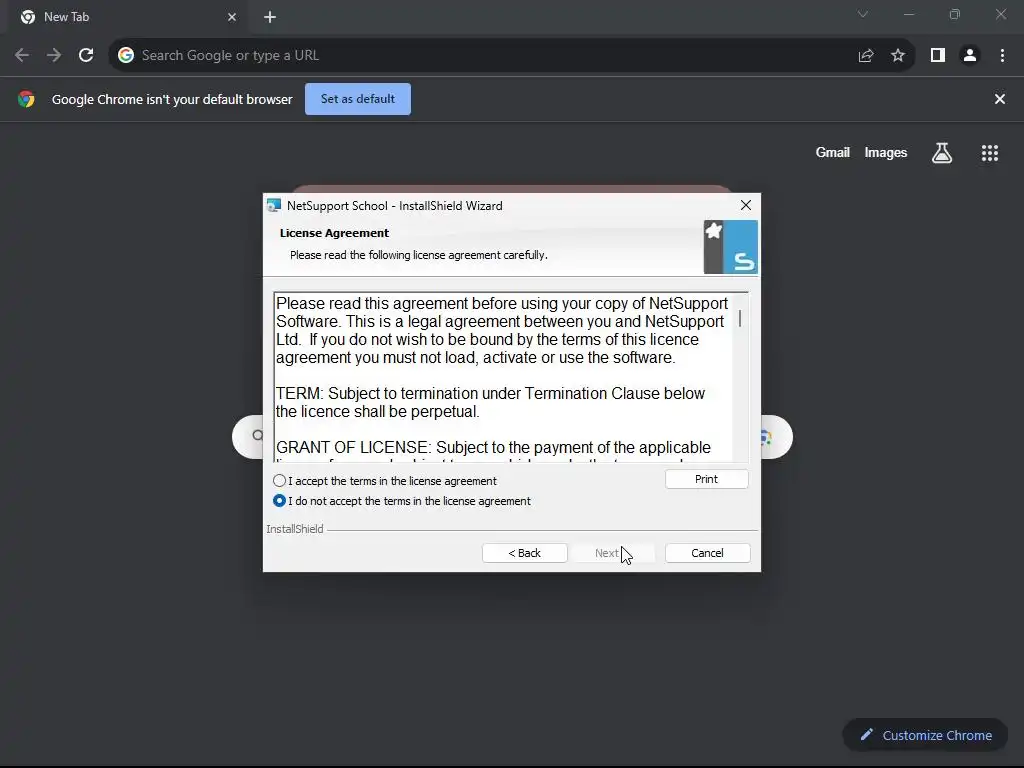This screenshot has height=768, width=1024.
Task: Click the installer icon in dialog title bar
Action: click(274, 206)
